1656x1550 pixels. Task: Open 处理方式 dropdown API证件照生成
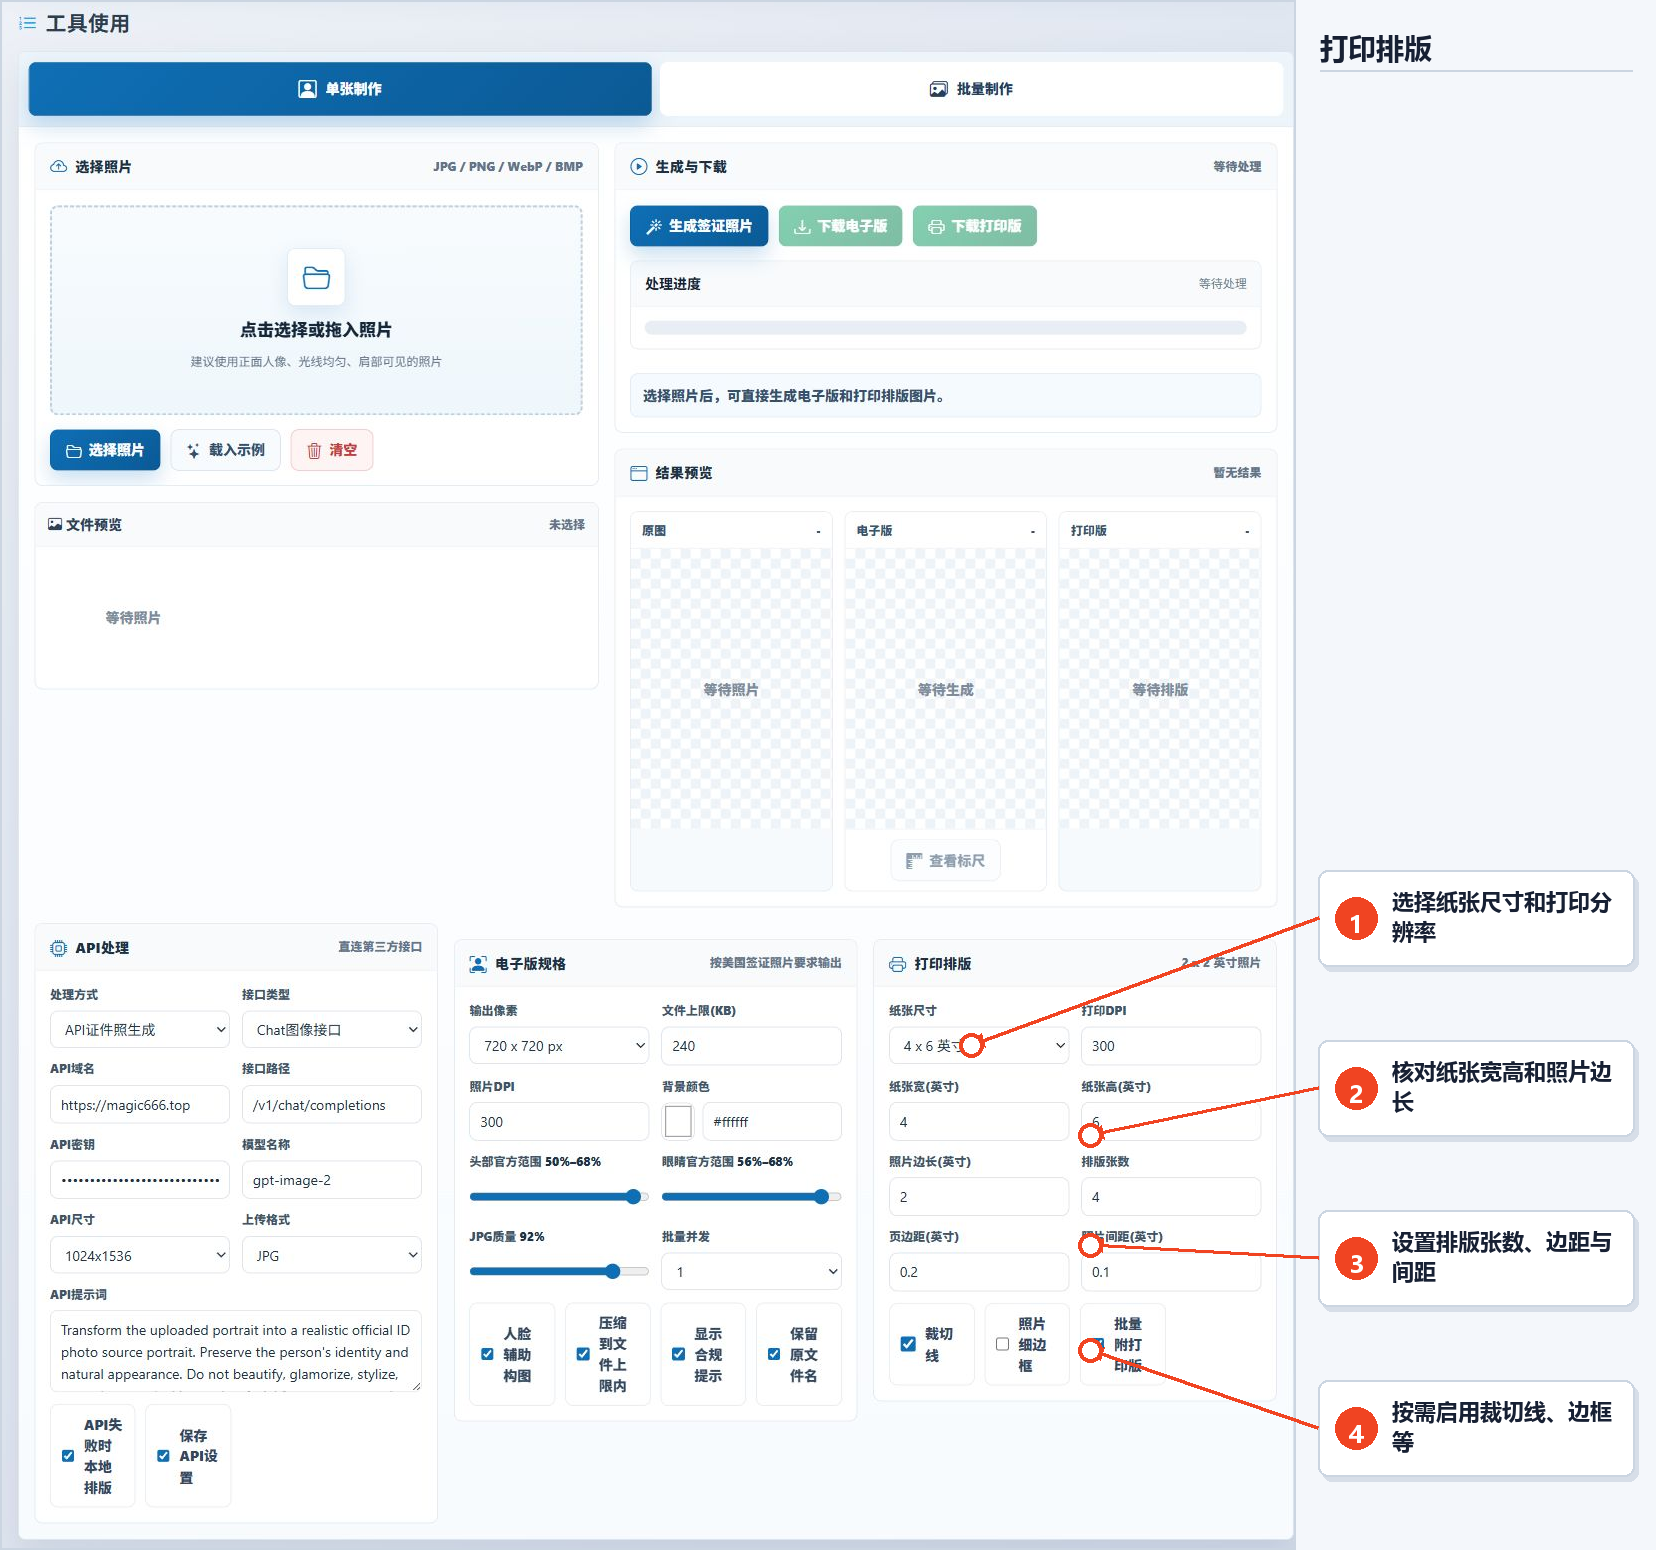[x=140, y=1030]
